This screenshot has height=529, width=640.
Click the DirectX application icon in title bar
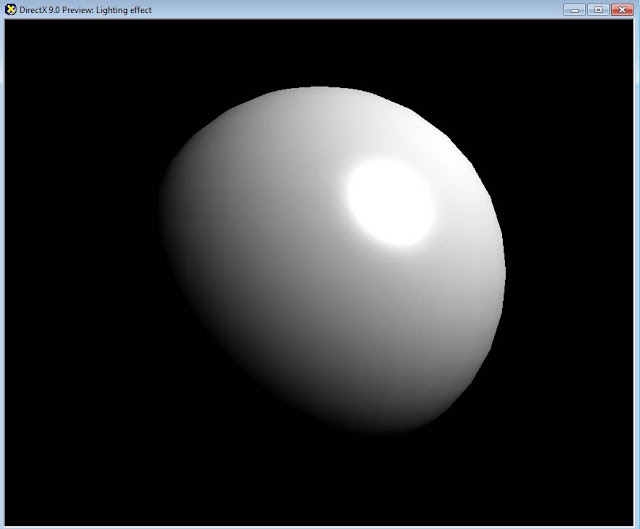tap(11, 9)
